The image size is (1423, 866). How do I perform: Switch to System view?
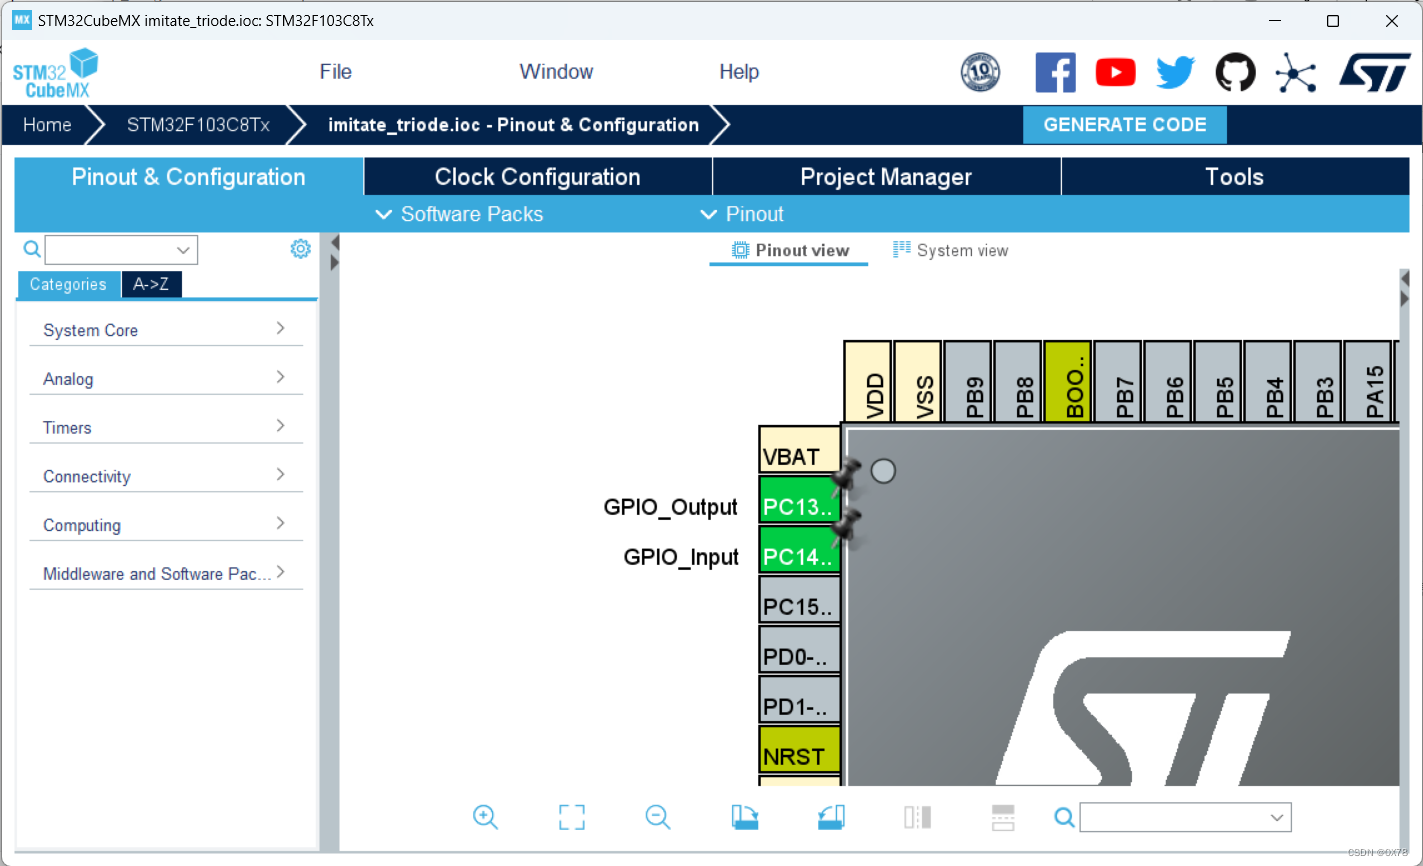point(950,250)
